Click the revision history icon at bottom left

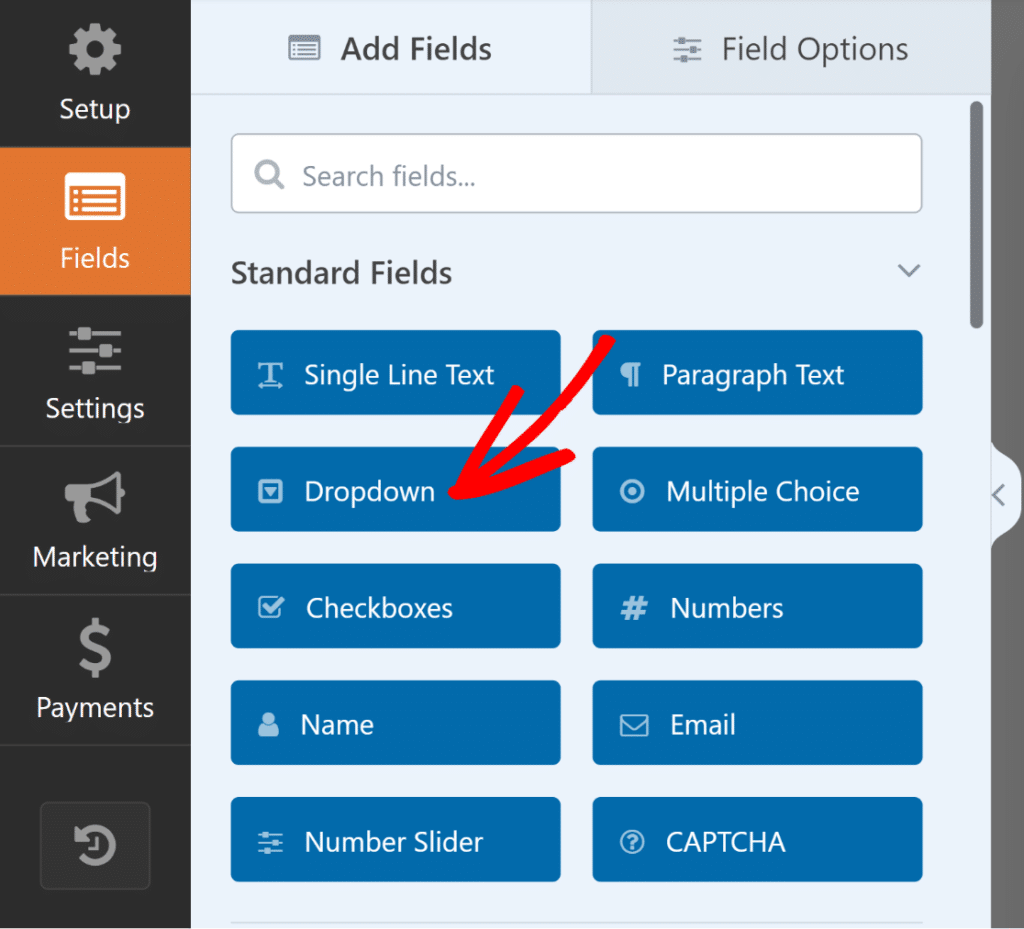pos(95,845)
